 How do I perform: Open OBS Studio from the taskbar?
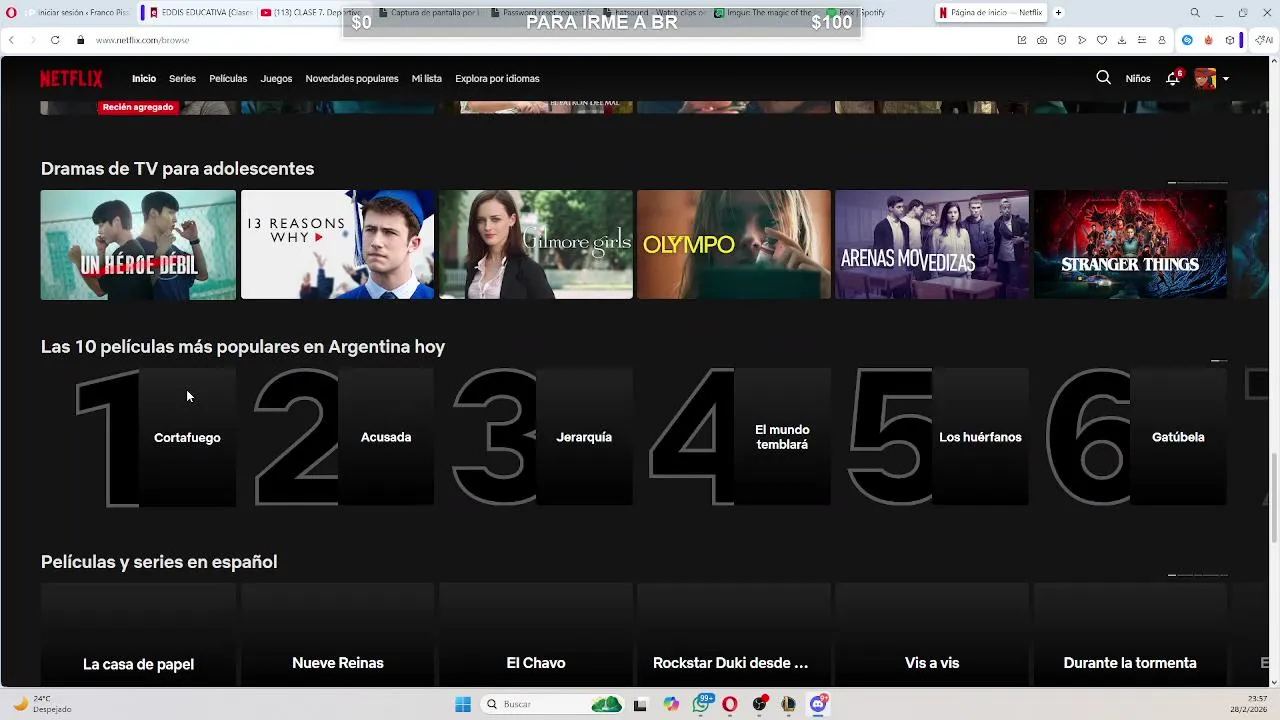(760, 704)
